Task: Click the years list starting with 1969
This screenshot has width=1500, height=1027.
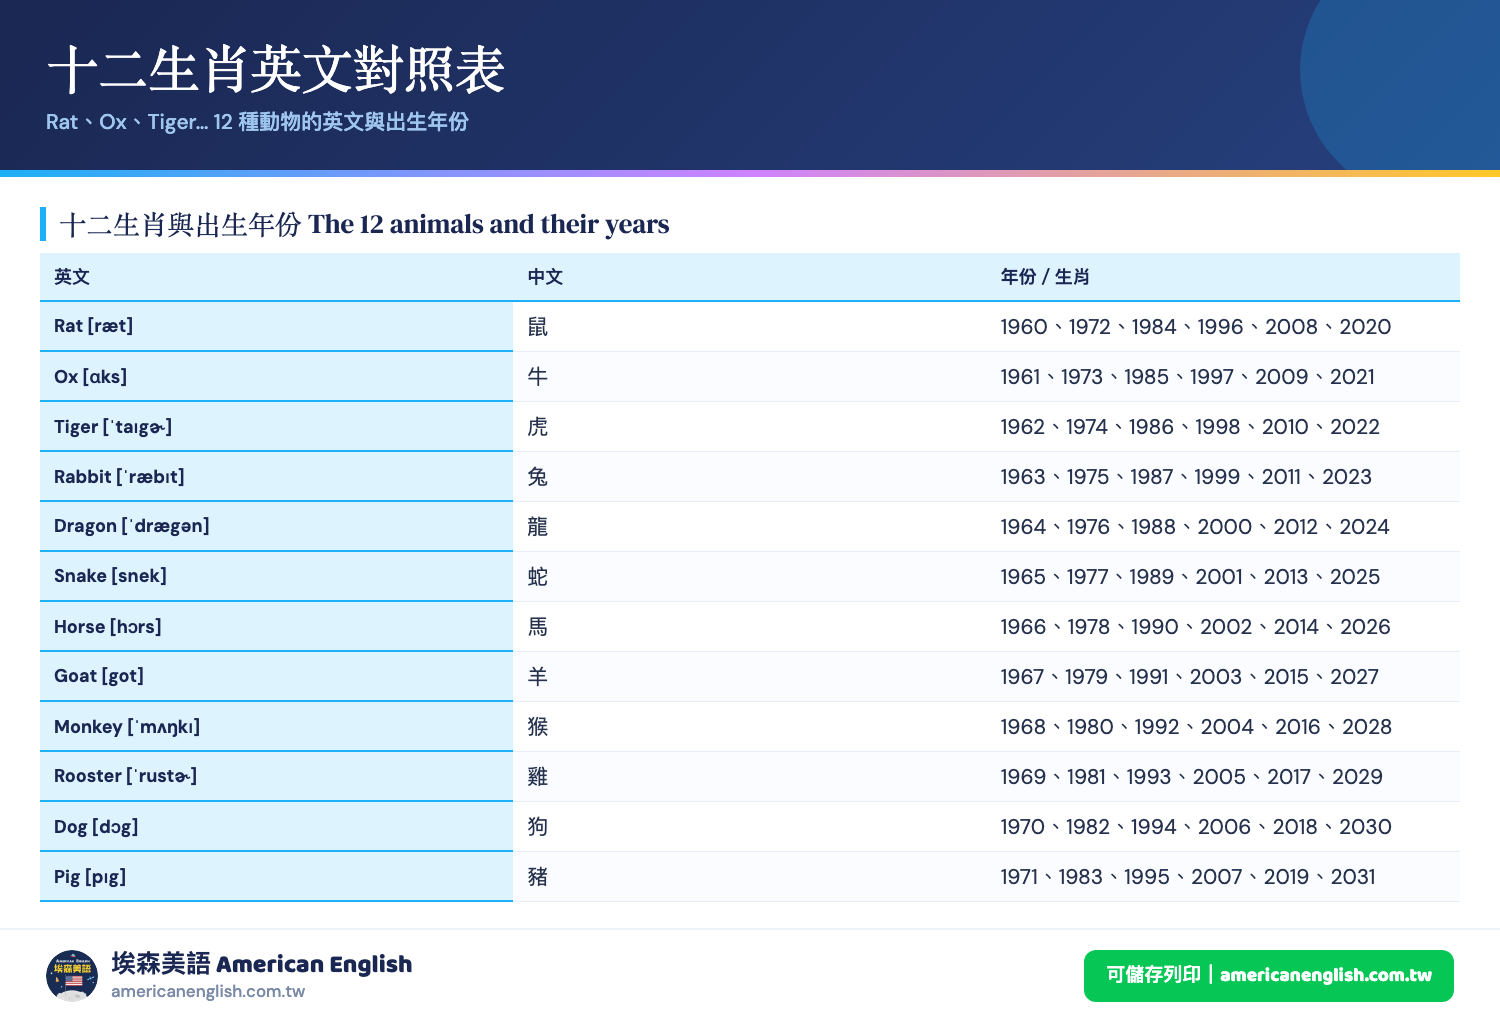Action: click(x=1192, y=777)
